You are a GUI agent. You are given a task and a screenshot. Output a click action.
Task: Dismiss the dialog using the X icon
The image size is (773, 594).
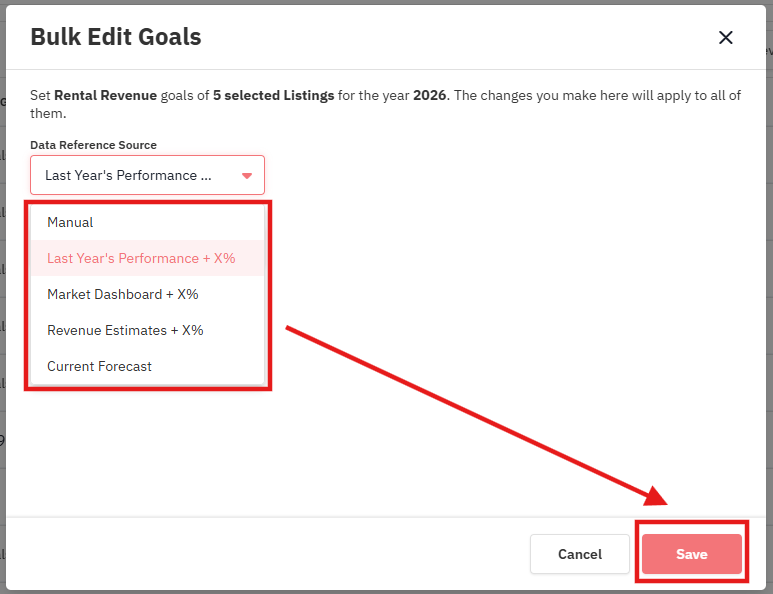click(x=725, y=37)
